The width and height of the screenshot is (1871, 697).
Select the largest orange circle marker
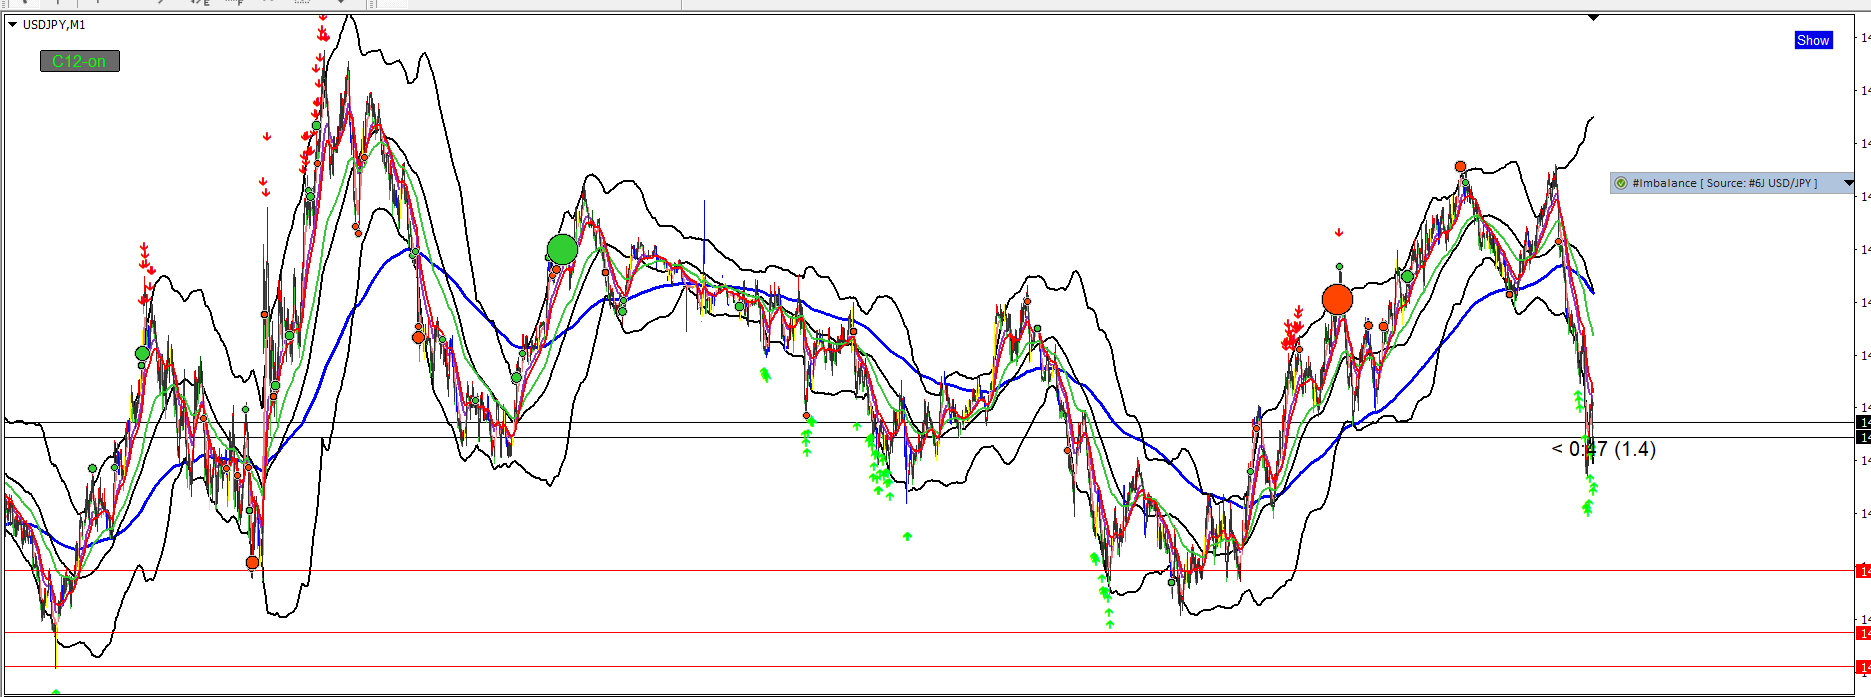point(1337,299)
